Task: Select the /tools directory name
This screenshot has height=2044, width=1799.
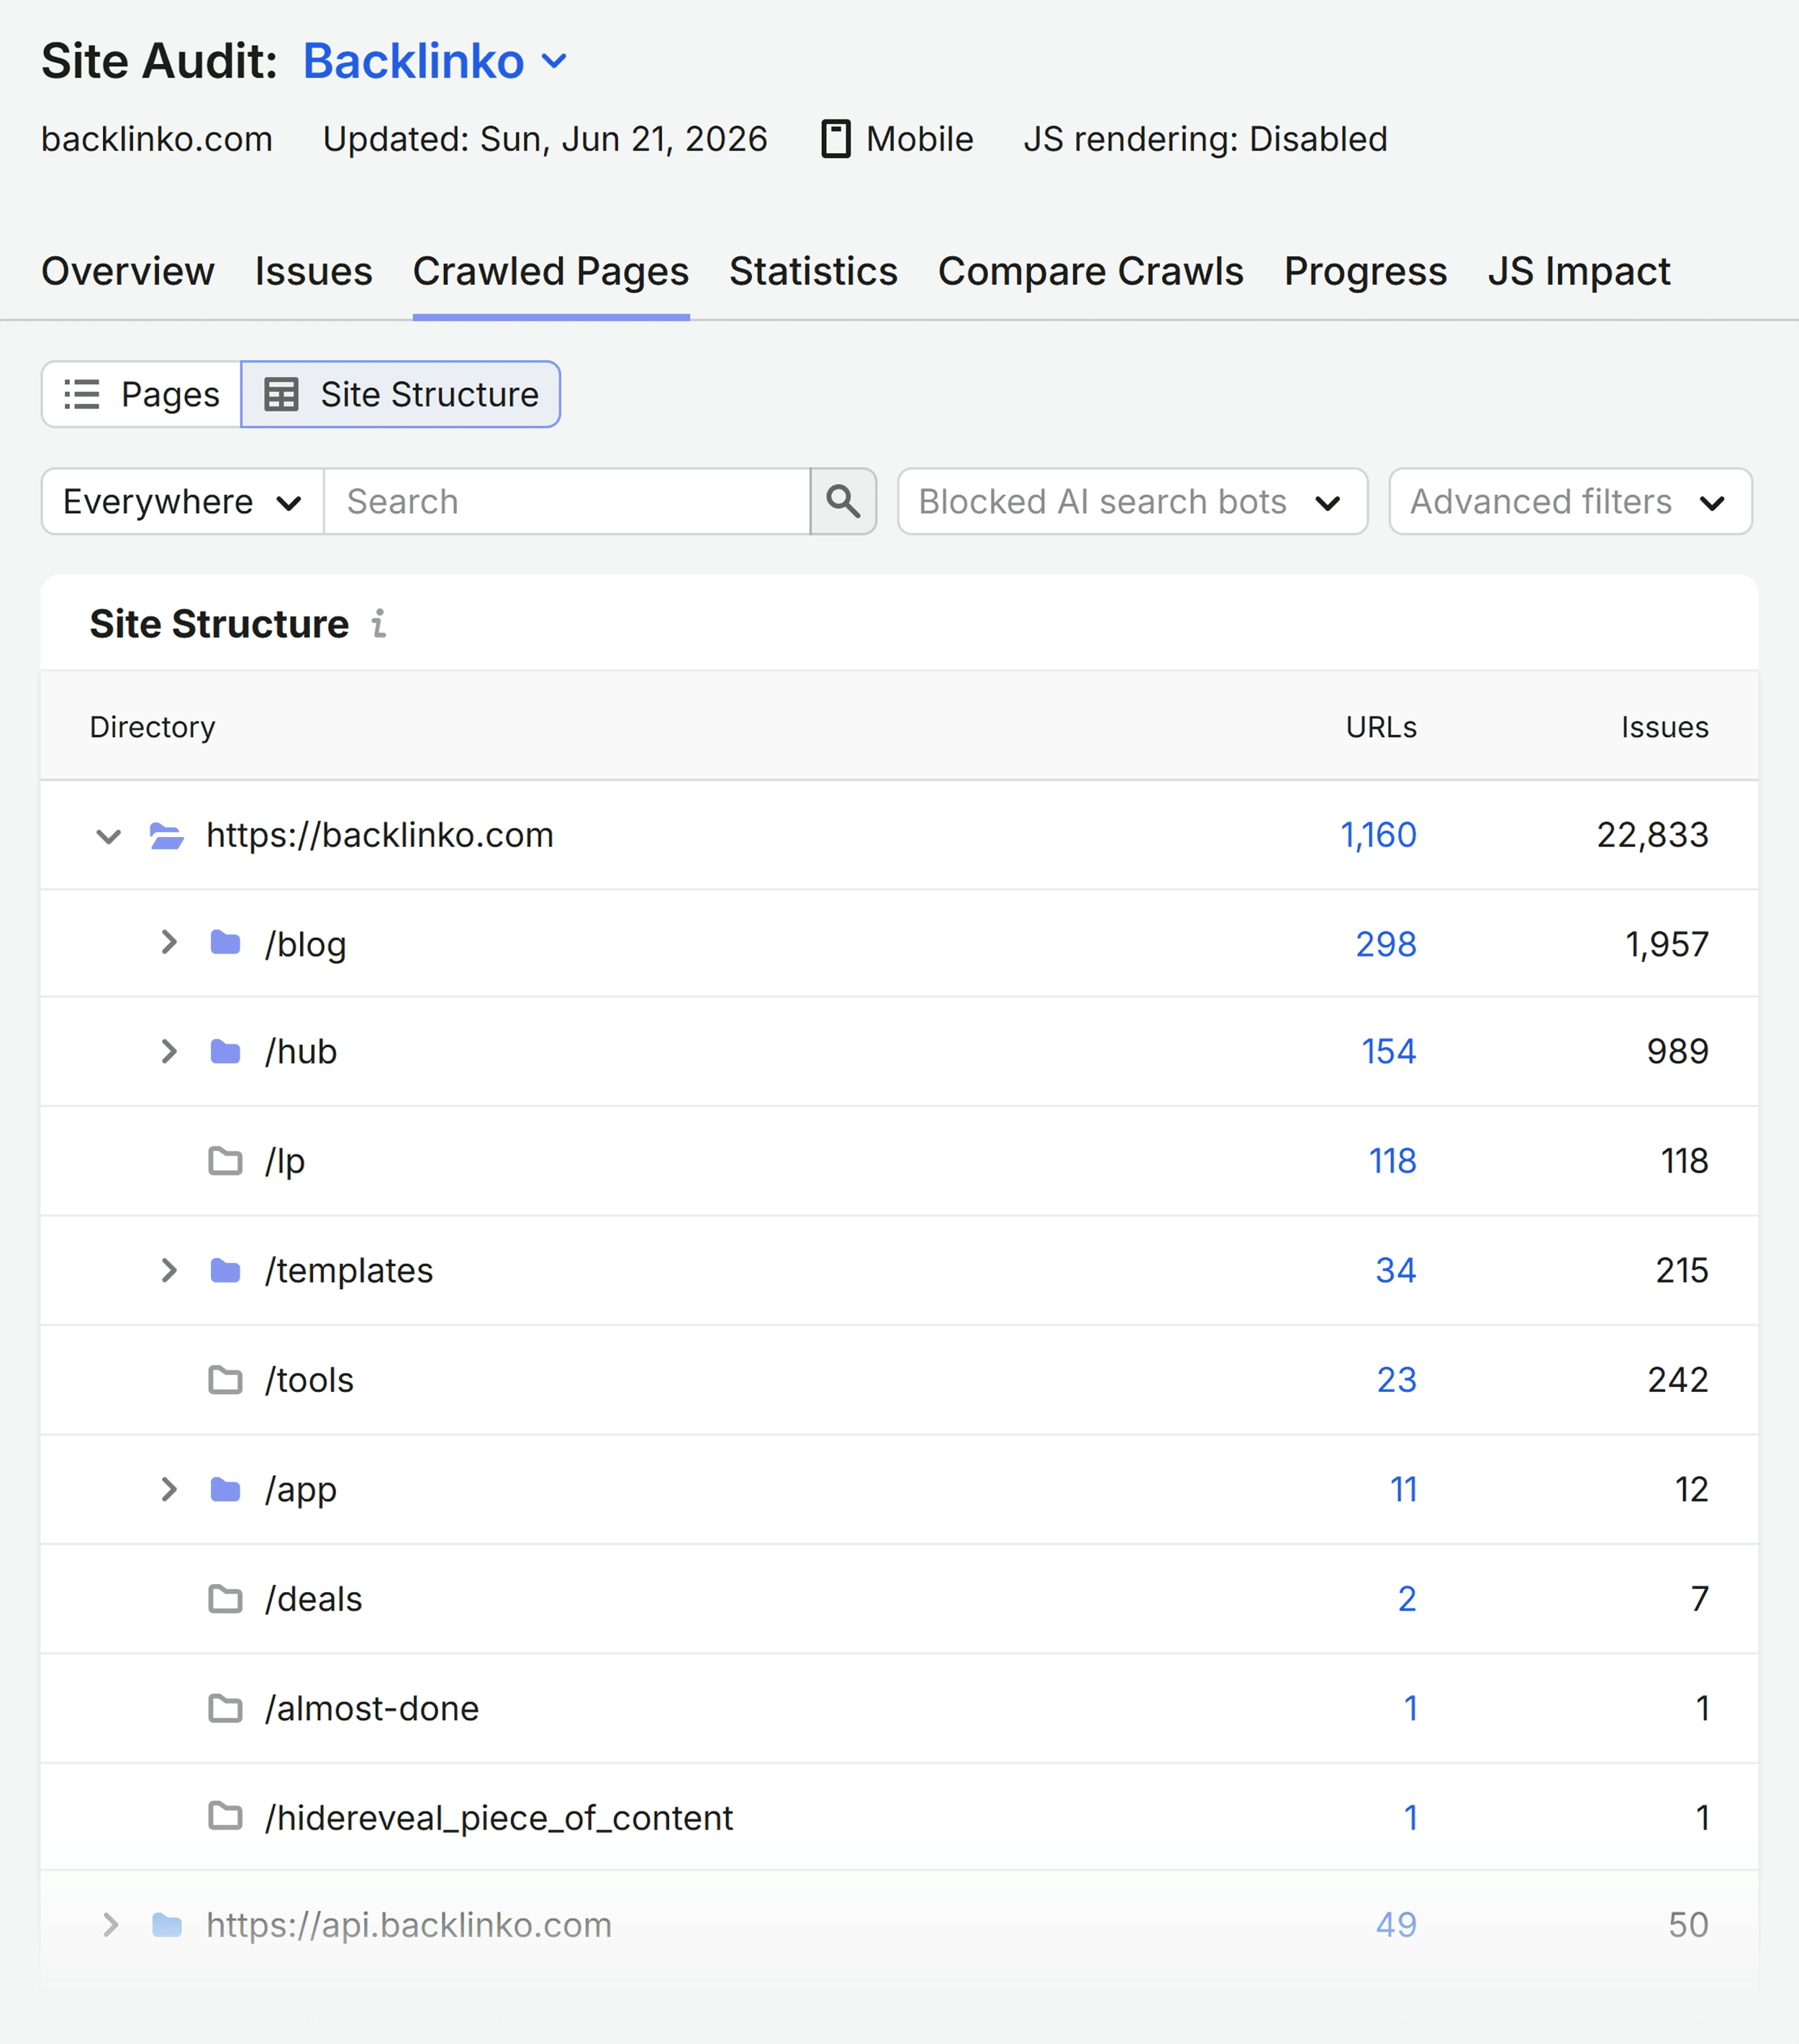Action: pos(310,1380)
